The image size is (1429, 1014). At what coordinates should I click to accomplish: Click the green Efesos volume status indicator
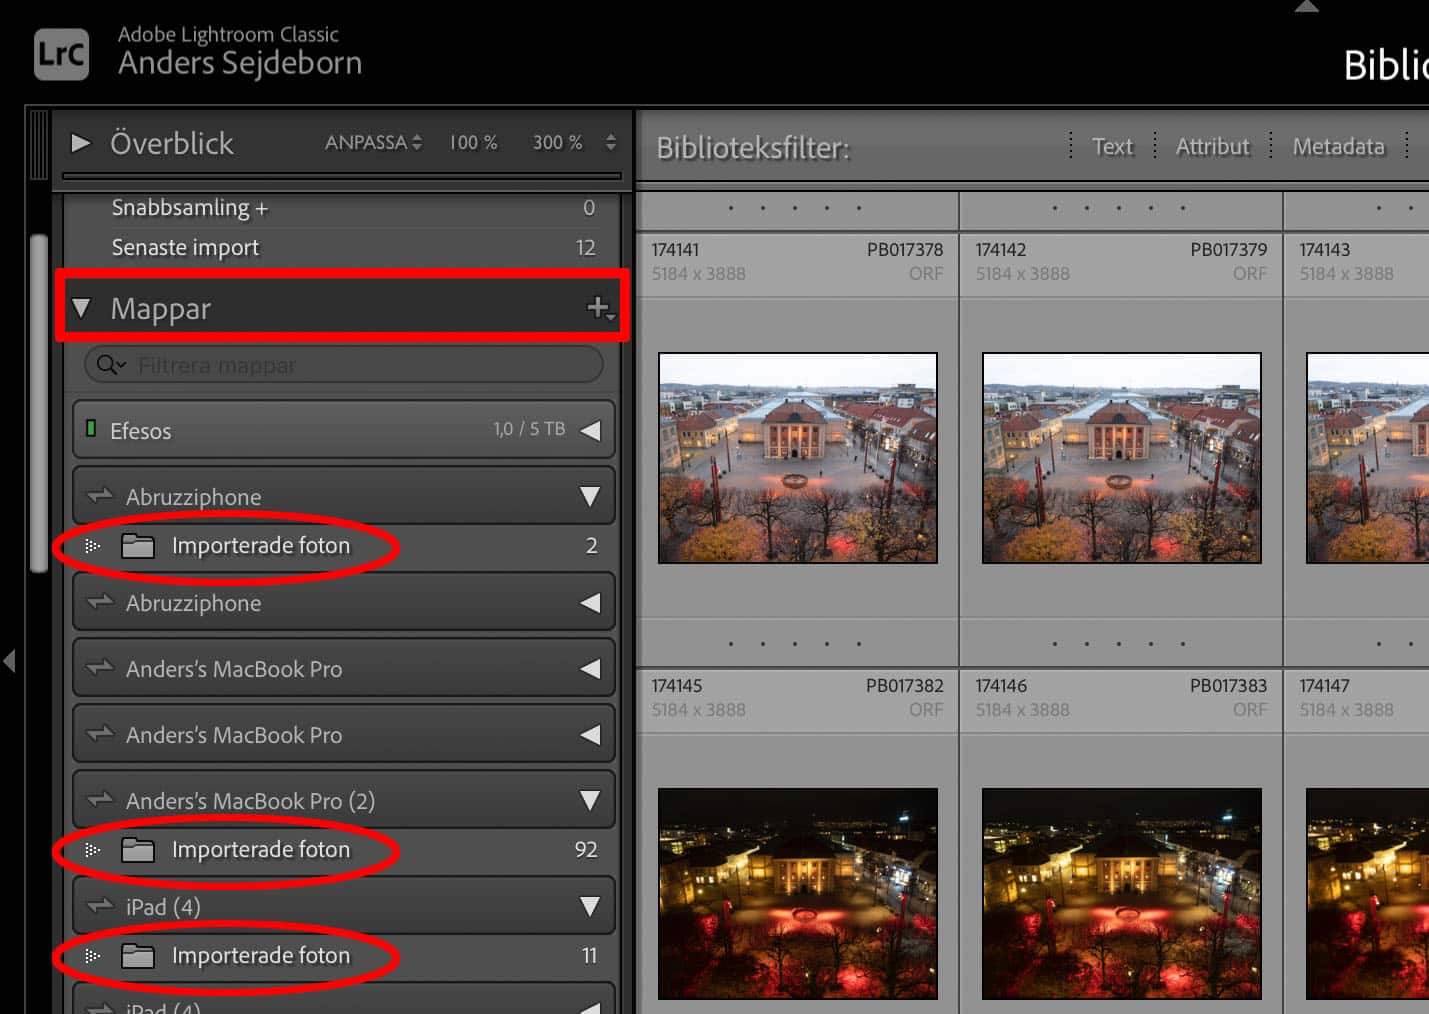click(91, 429)
